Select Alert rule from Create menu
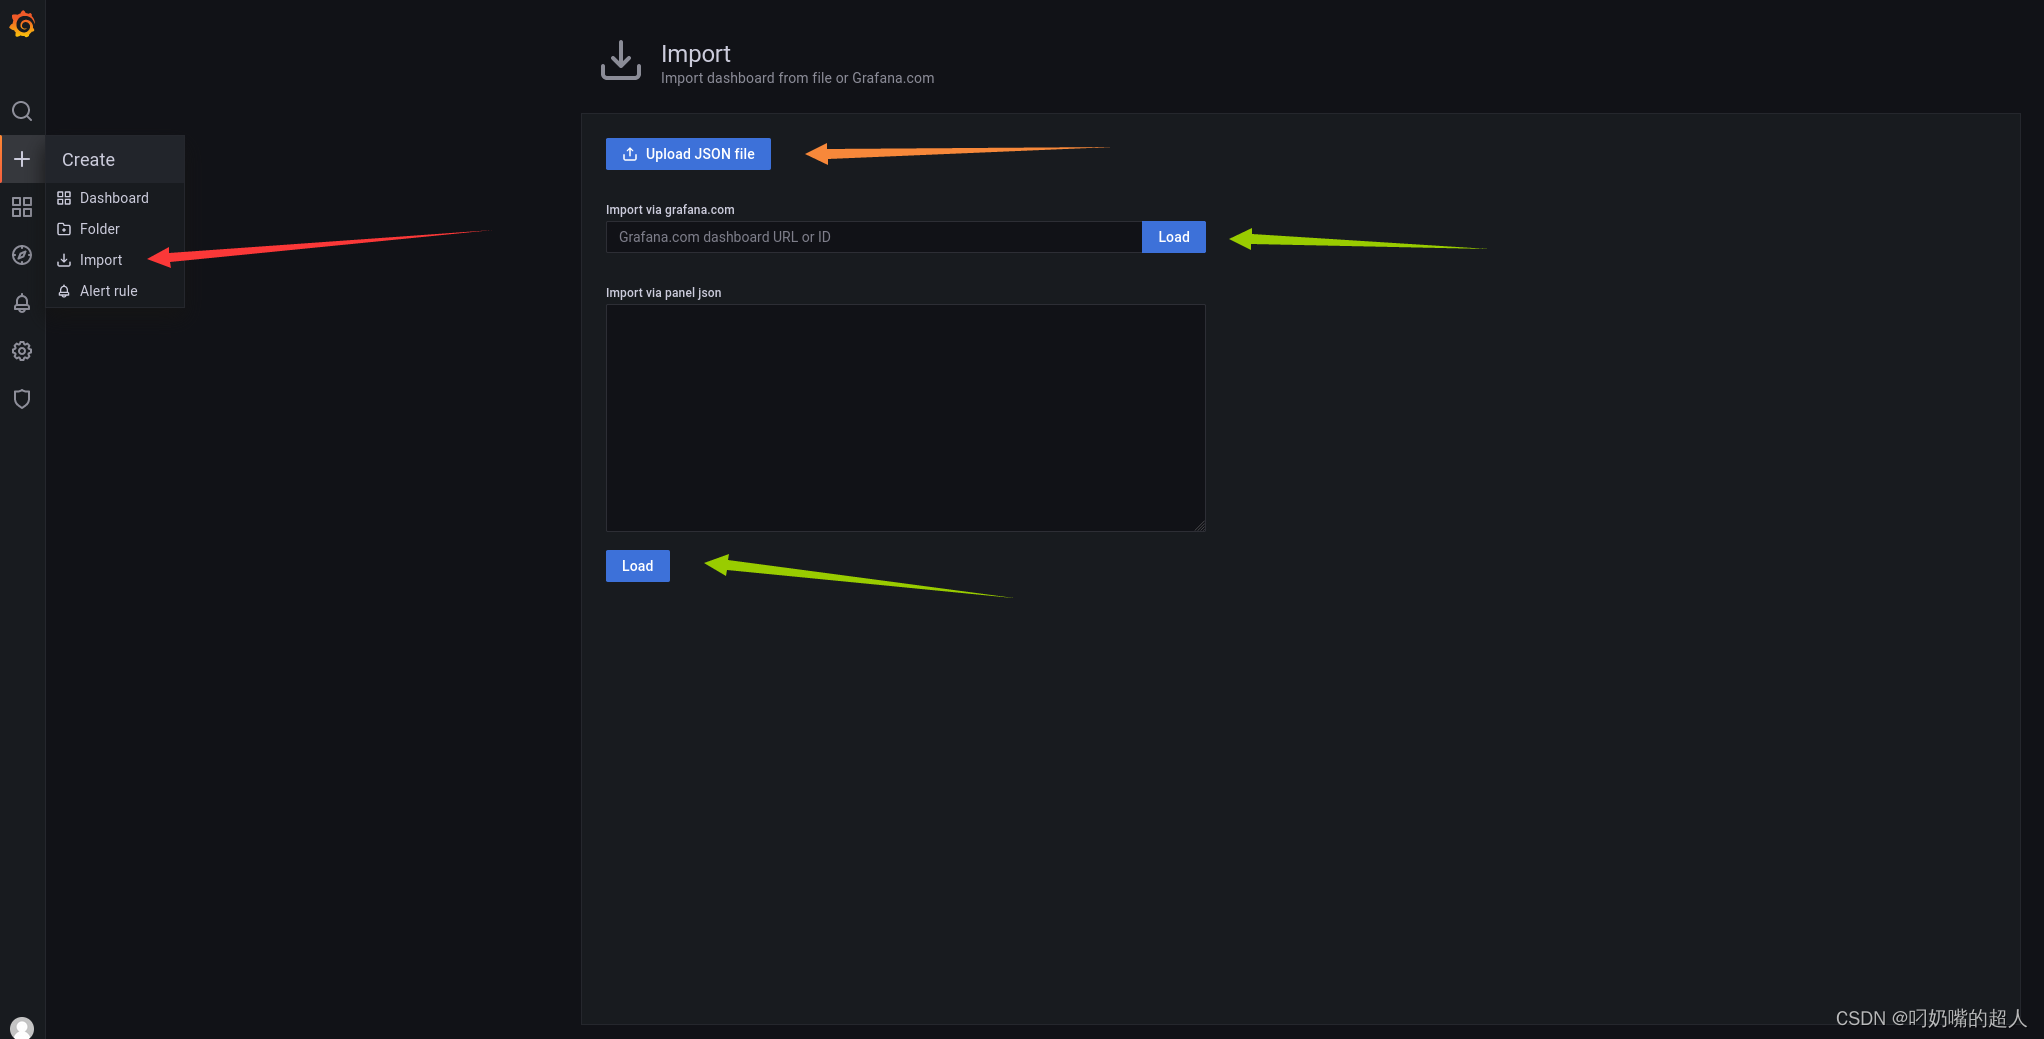2044x1039 pixels. coord(115,291)
